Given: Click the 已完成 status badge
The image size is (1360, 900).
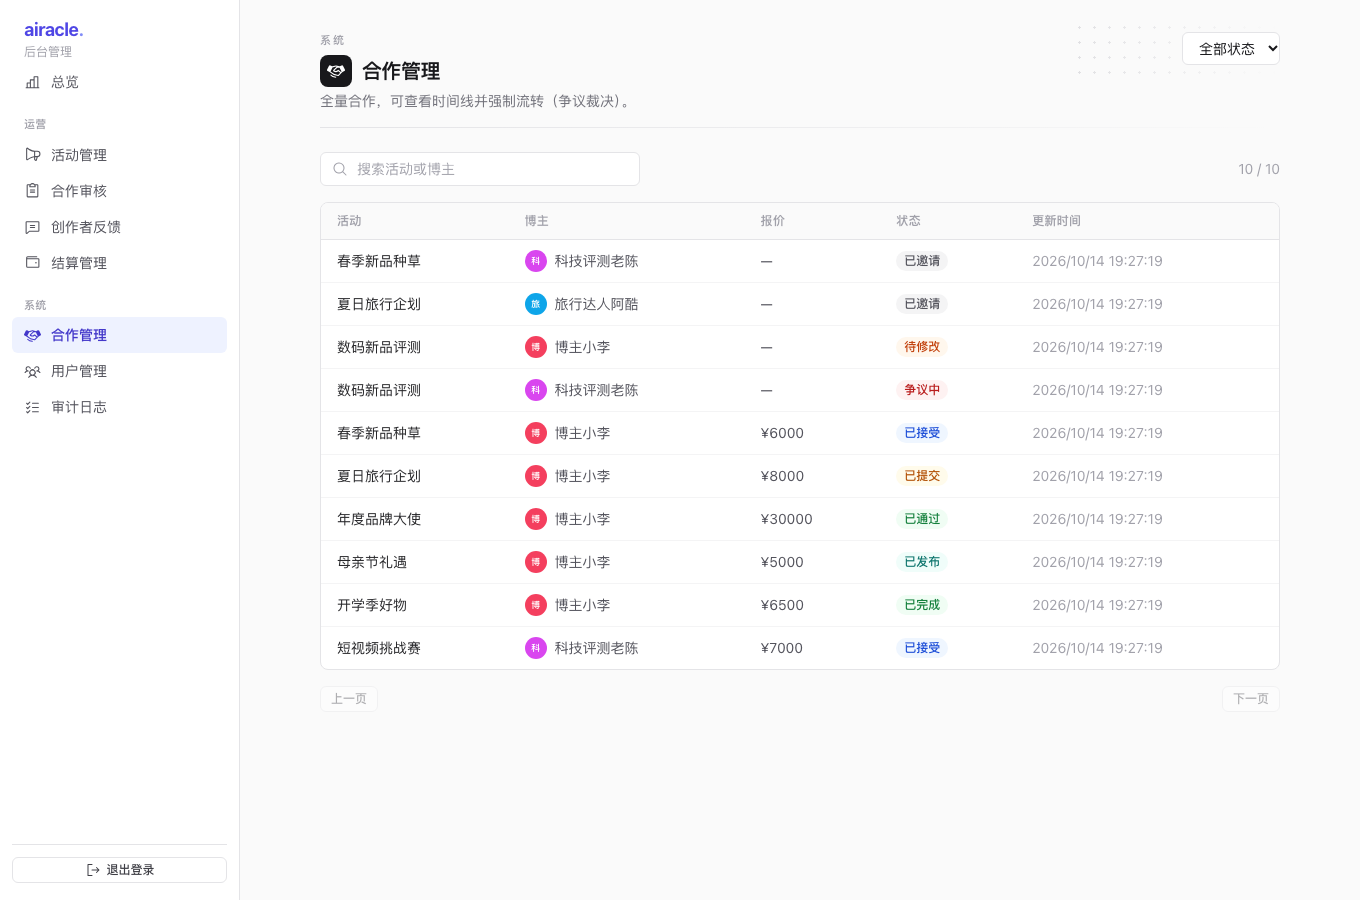Looking at the screenshot, I should click(922, 605).
